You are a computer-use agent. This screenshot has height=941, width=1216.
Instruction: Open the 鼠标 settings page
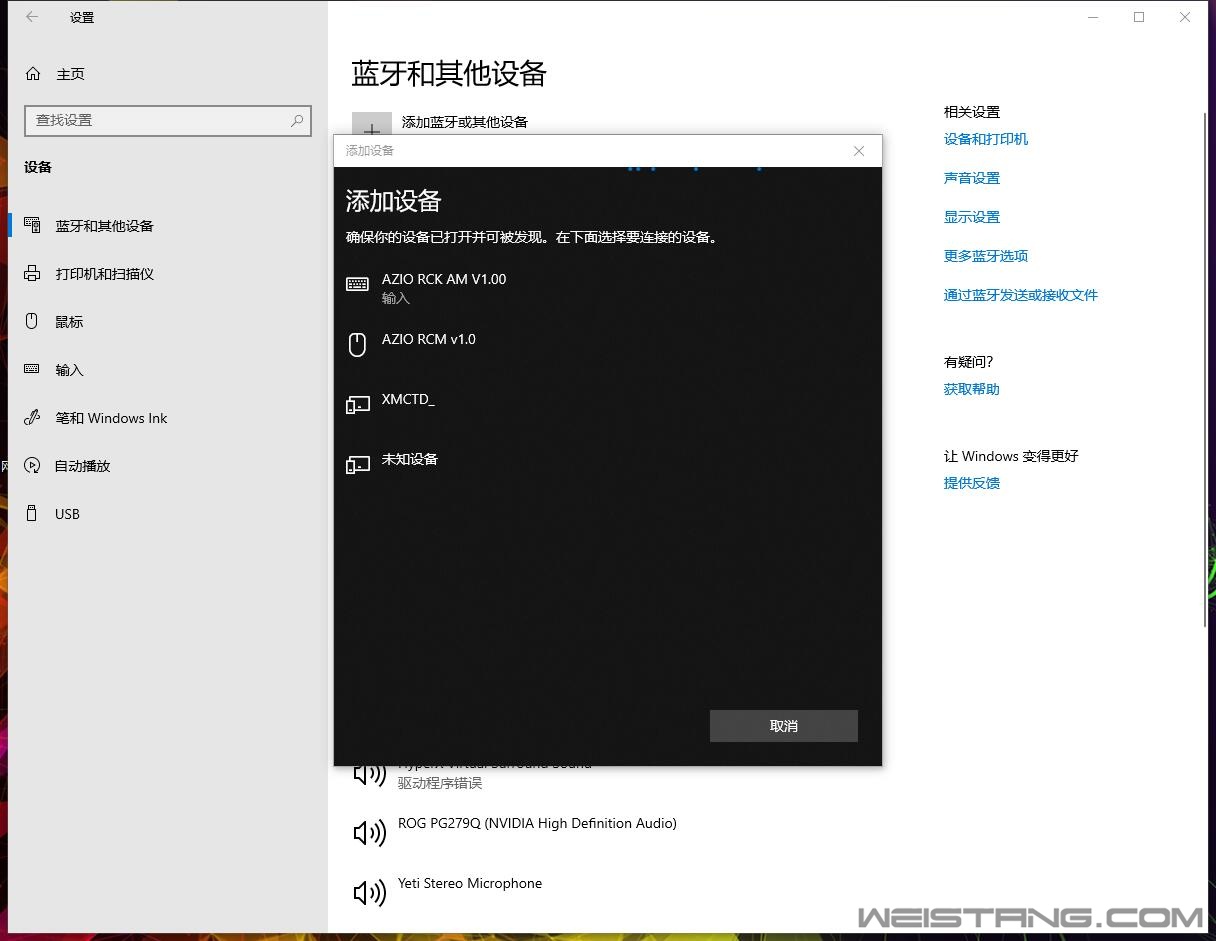click(x=168, y=322)
